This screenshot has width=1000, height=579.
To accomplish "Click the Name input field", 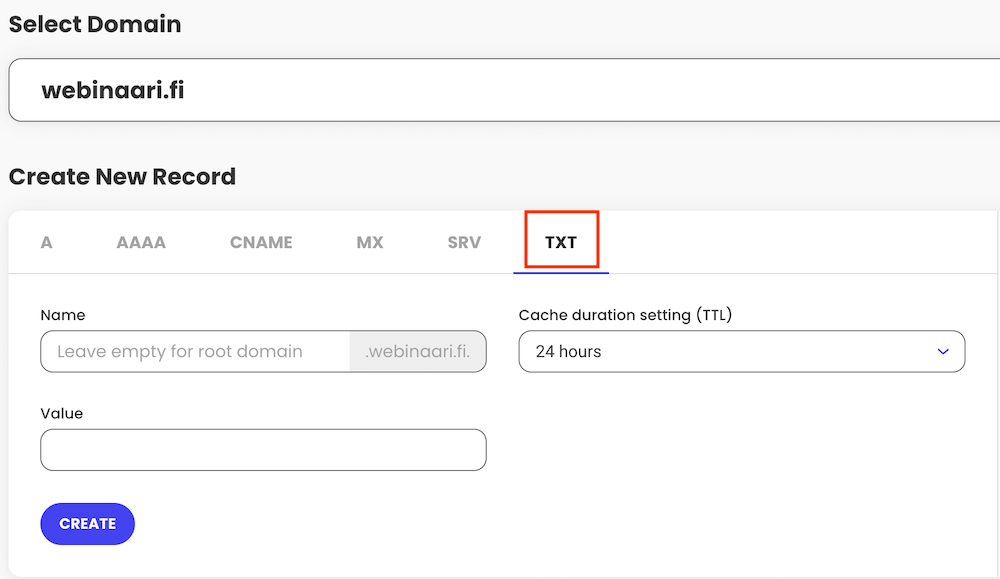I will pos(195,351).
